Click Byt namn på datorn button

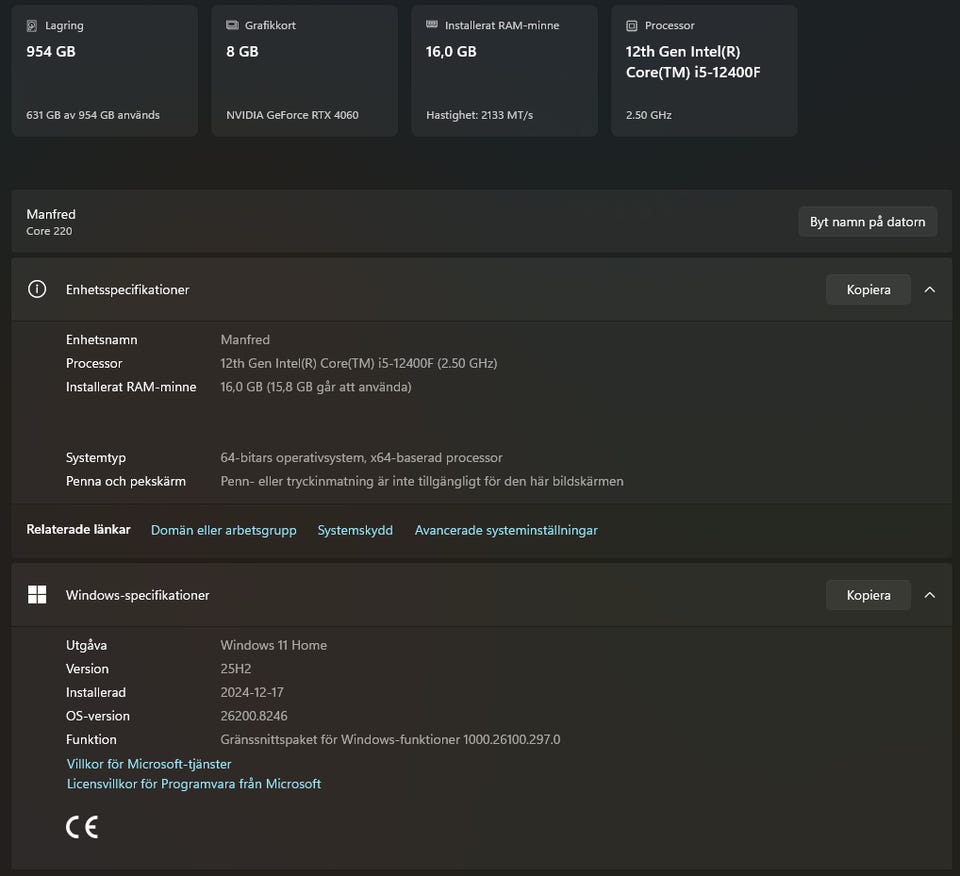tap(867, 222)
